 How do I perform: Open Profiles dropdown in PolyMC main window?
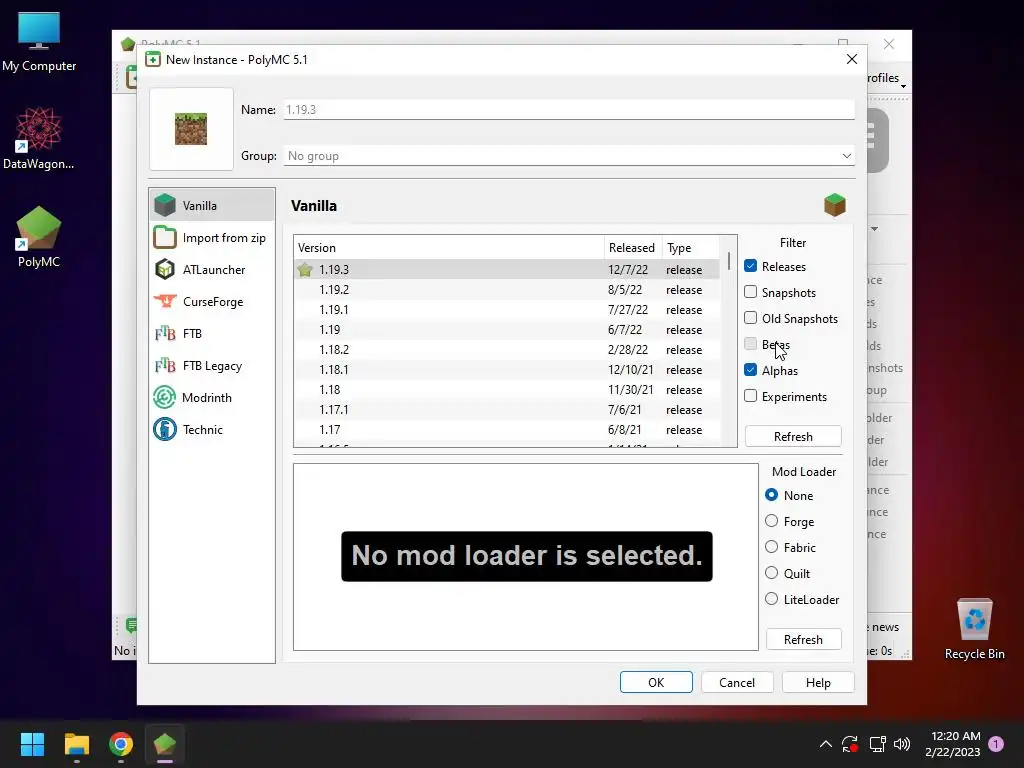coord(887,78)
